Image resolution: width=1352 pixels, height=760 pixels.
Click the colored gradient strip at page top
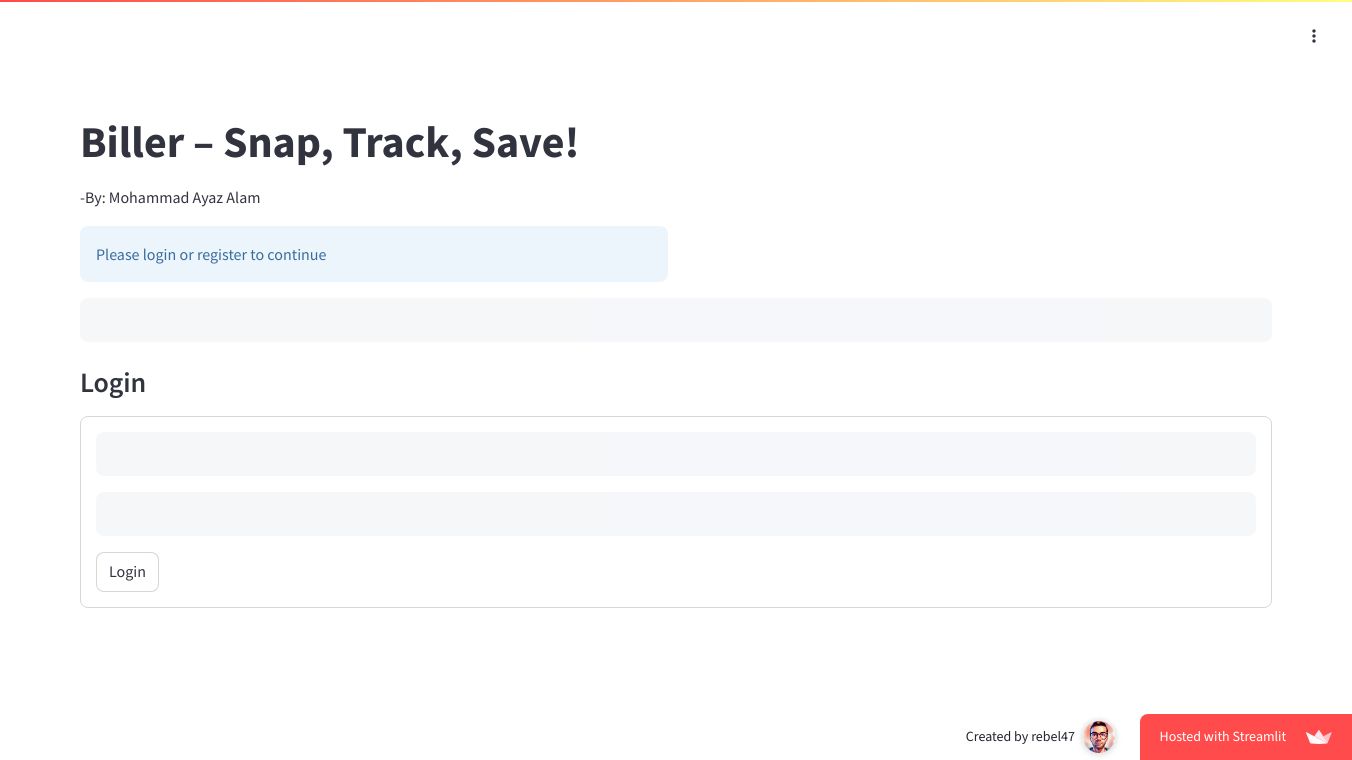click(x=675, y=1)
